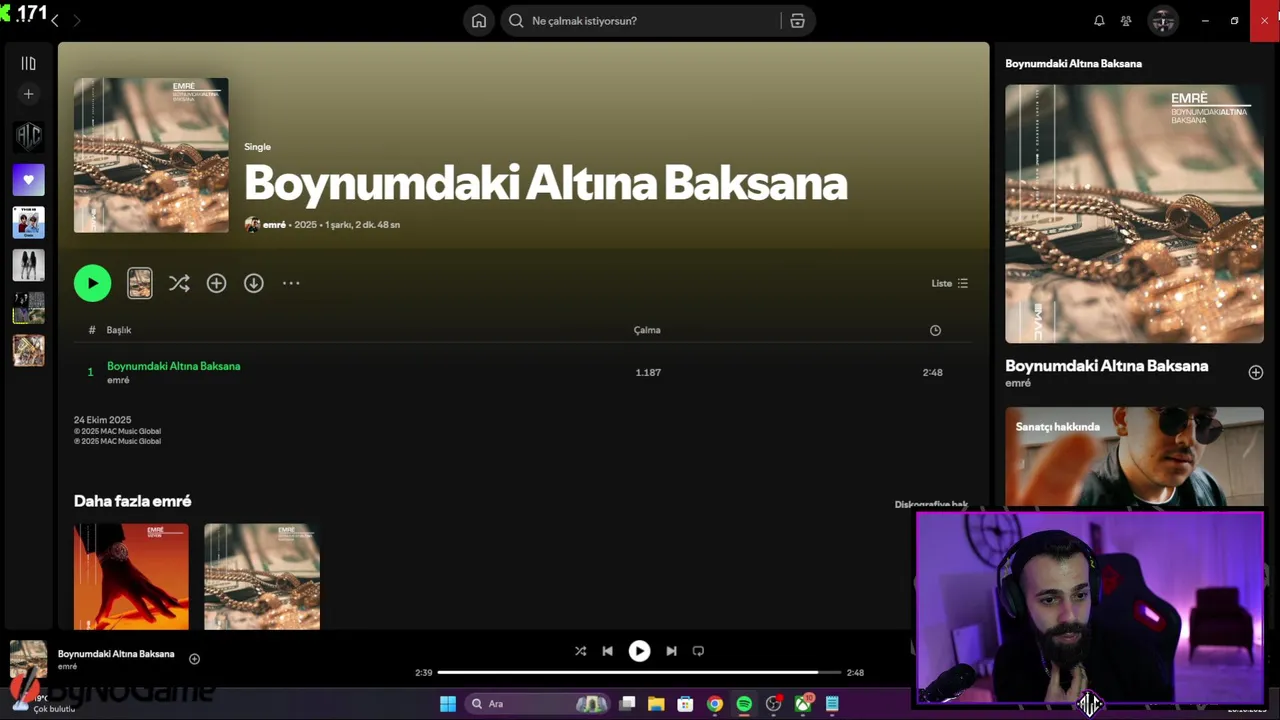
Task: Open Microsoft Store from taskbar
Action: click(x=685, y=704)
